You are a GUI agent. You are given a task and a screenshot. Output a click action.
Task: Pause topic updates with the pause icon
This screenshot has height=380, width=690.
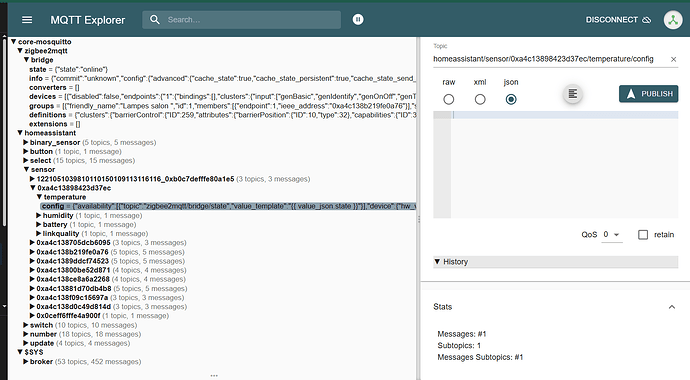click(358, 19)
